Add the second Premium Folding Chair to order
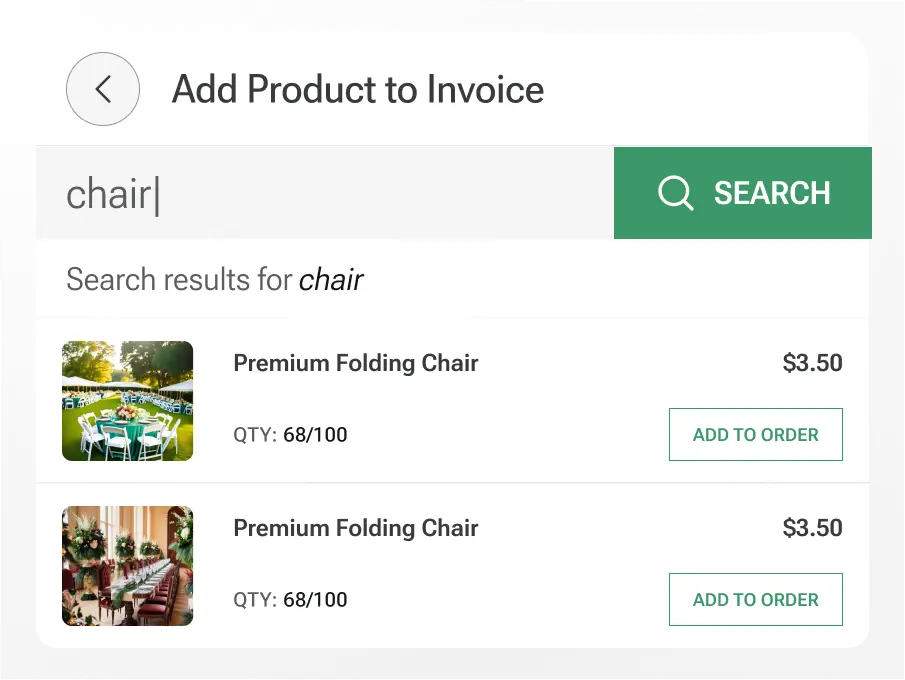The height and width of the screenshot is (680, 905). 755,600
